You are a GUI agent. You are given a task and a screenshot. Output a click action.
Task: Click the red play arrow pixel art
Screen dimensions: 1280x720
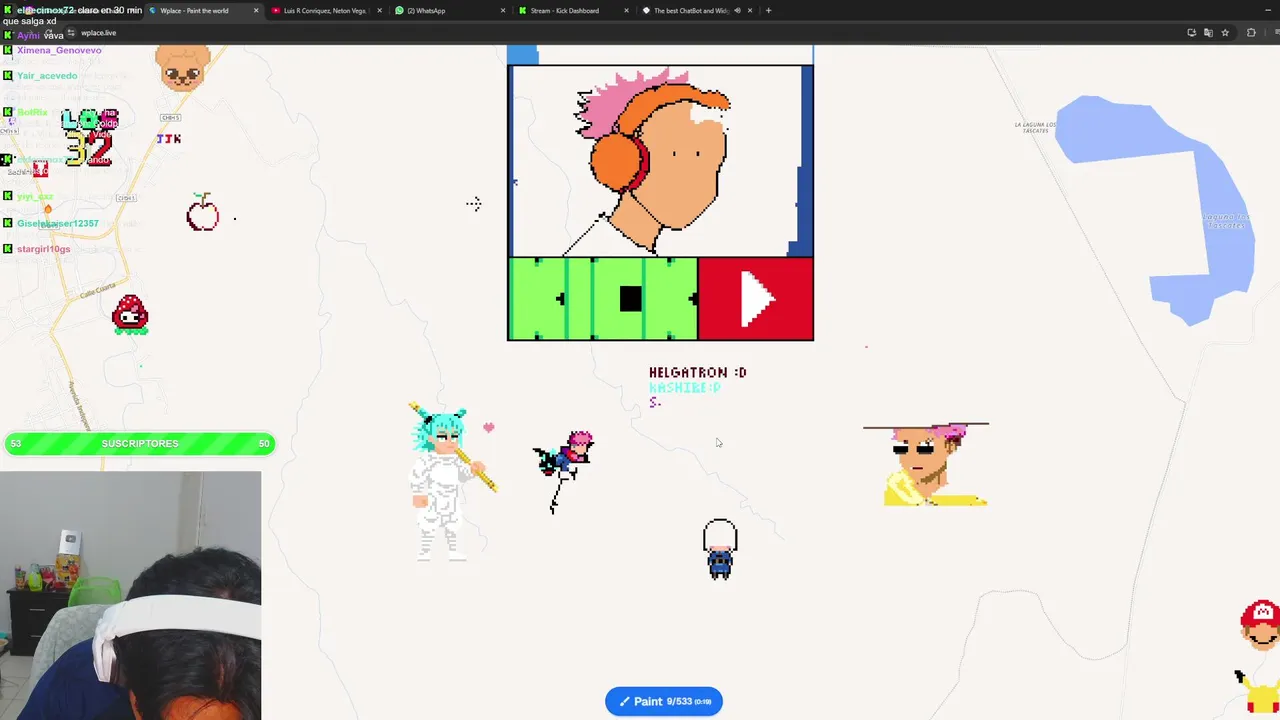[756, 298]
